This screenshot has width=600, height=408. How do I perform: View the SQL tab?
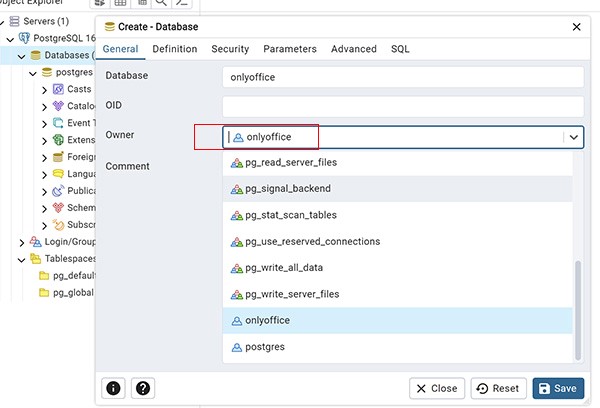(x=400, y=49)
